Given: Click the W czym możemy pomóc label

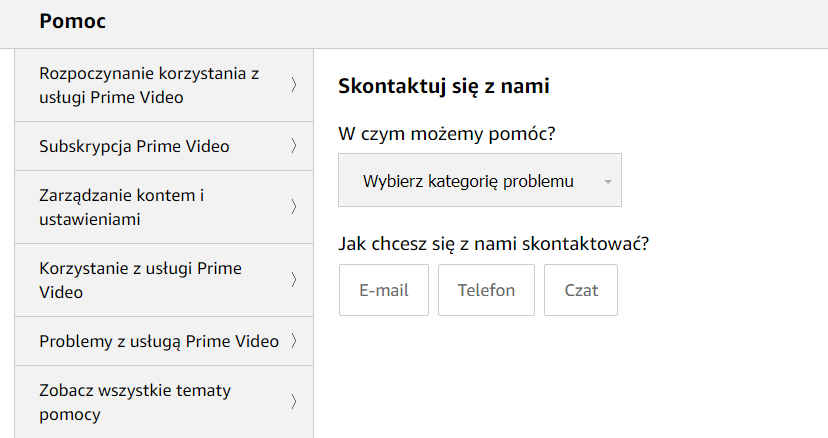Looking at the screenshot, I should [447, 133].
